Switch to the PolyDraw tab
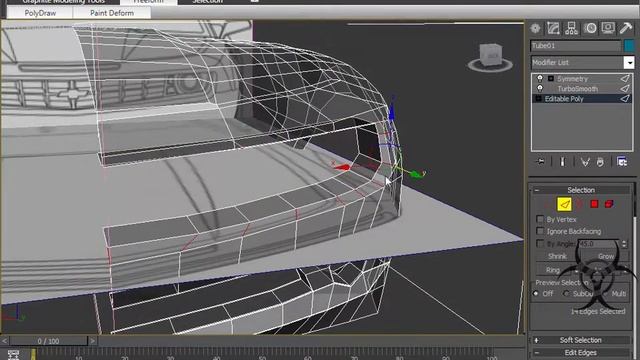640x360 pixels. pyautogui.click(x=40, y=13)
